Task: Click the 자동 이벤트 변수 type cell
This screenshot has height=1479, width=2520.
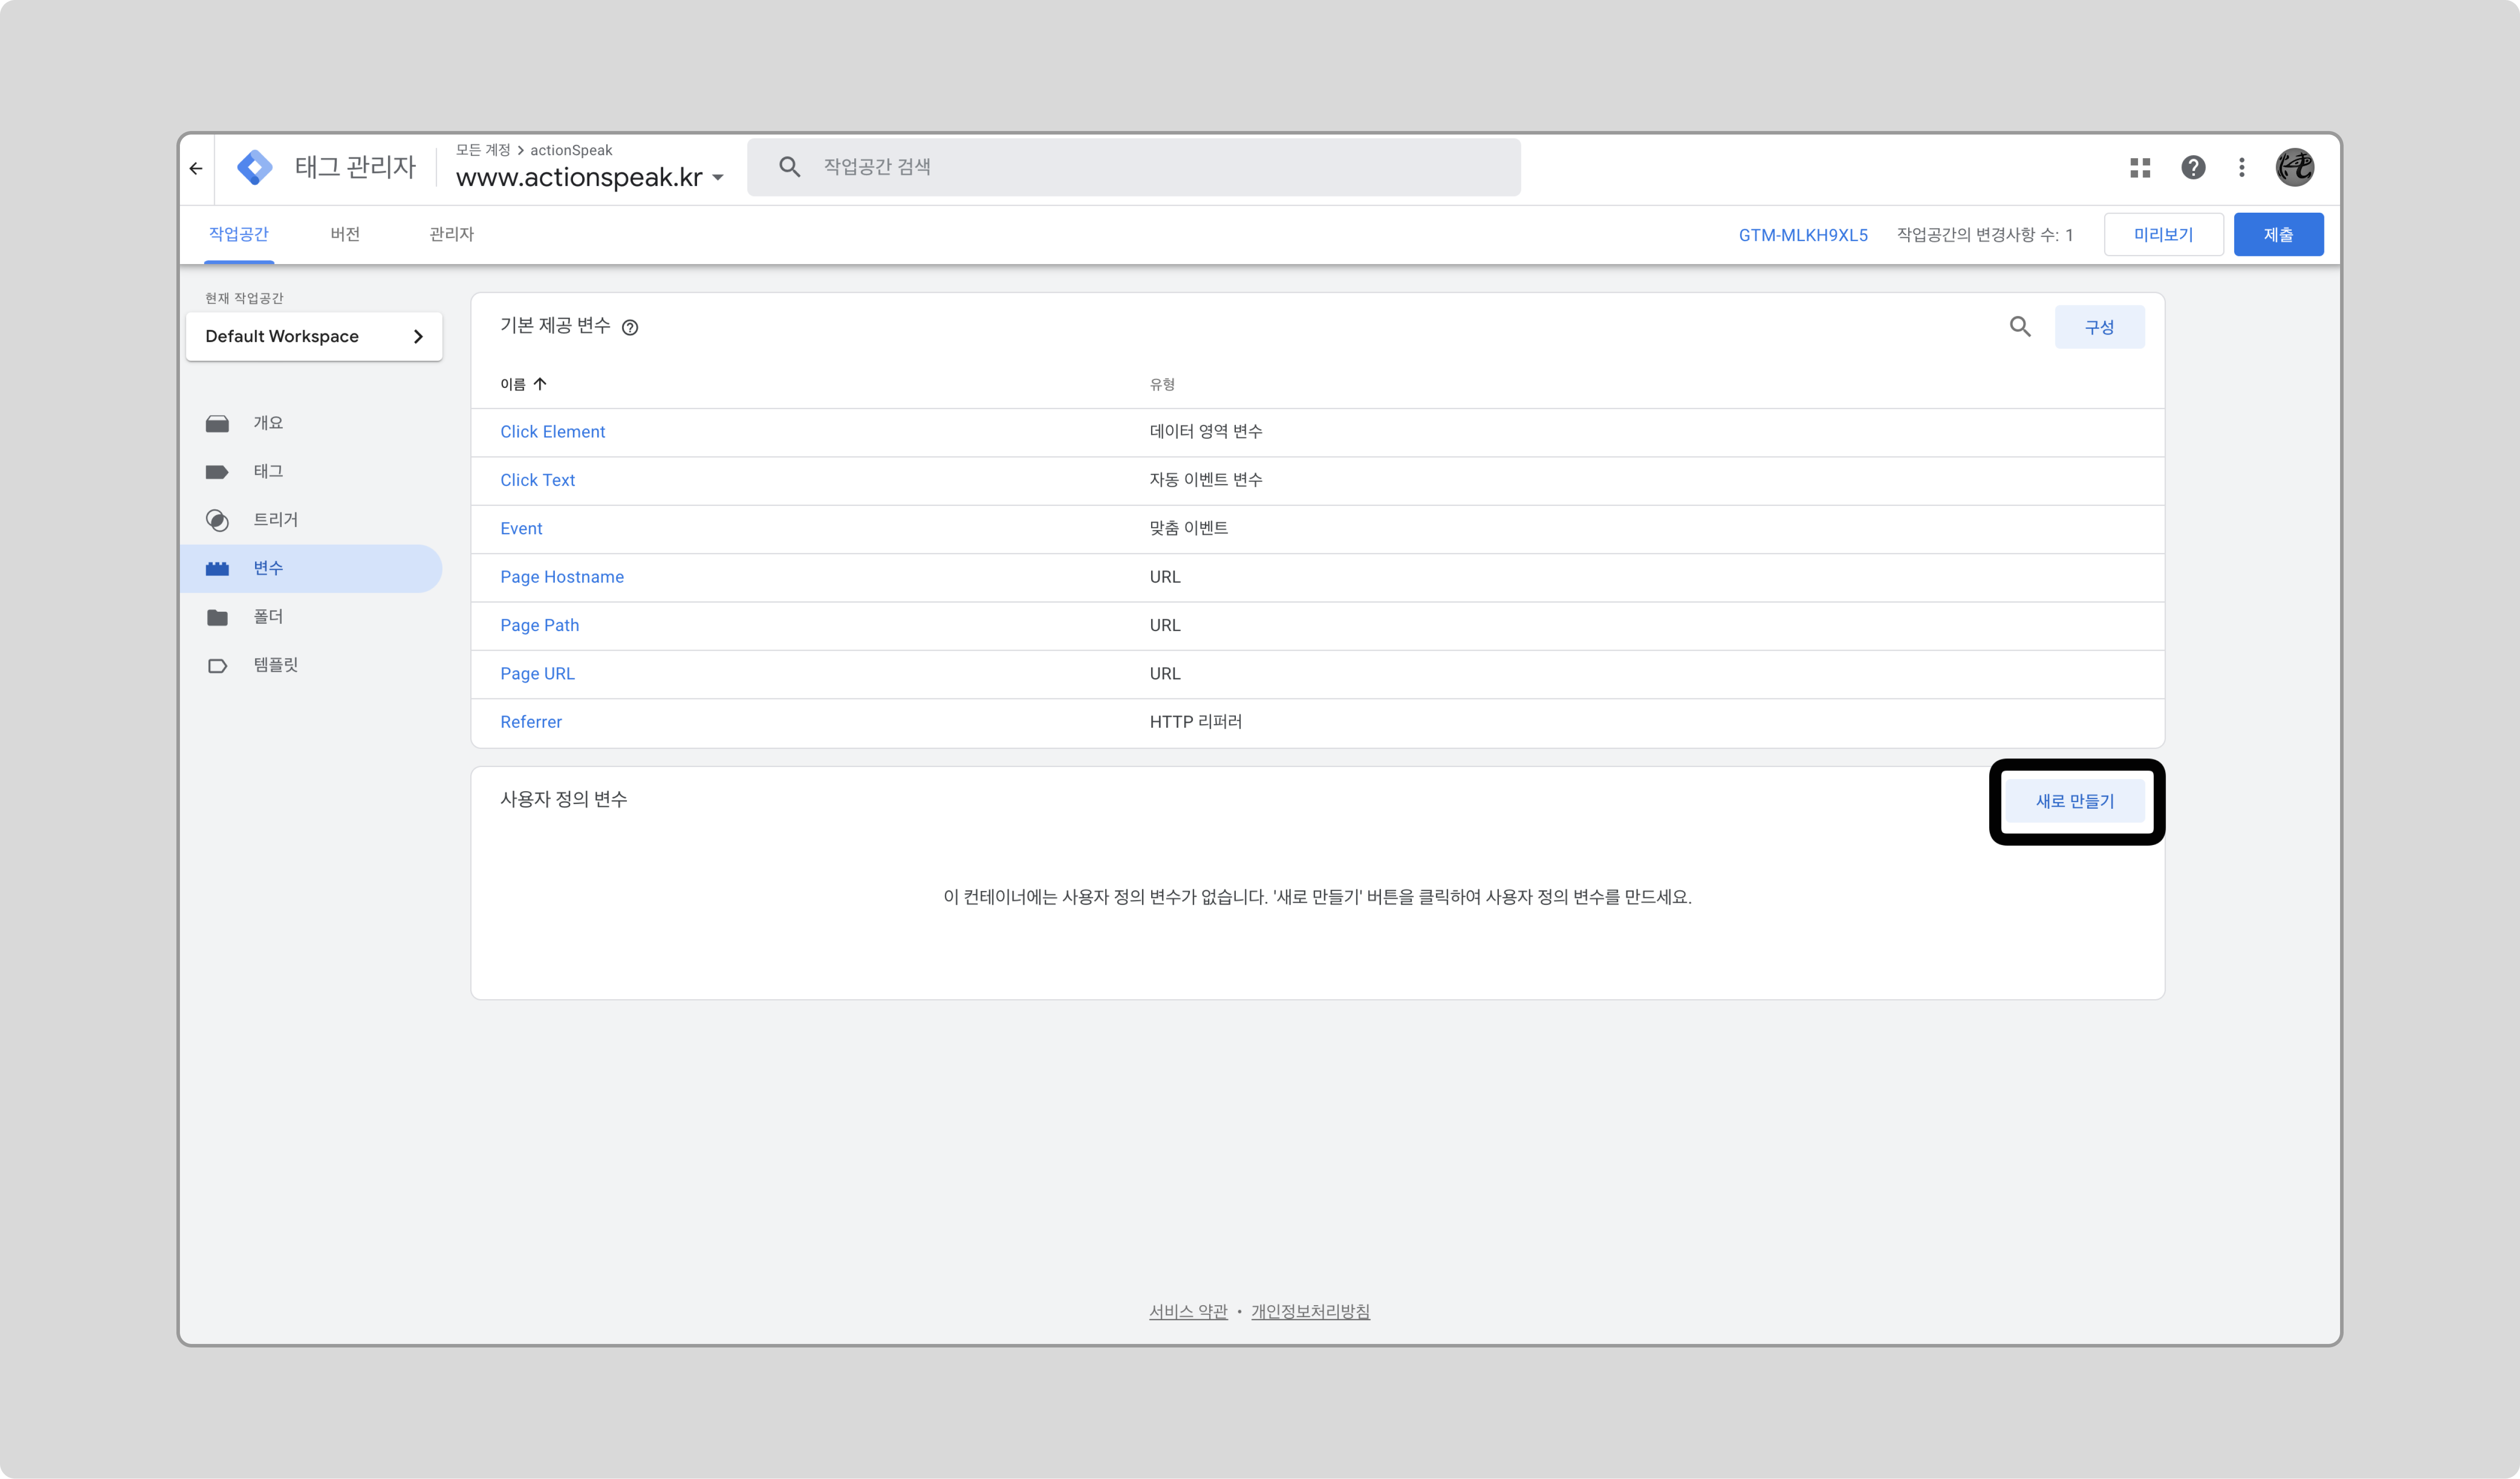Action: [x=1206, y=480]
